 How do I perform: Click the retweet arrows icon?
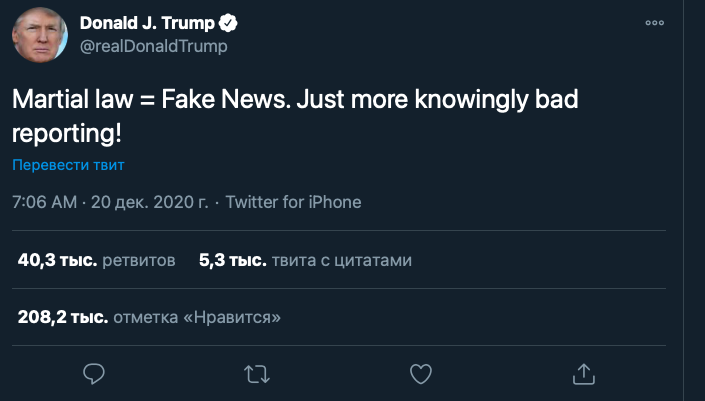click(257, 373)
